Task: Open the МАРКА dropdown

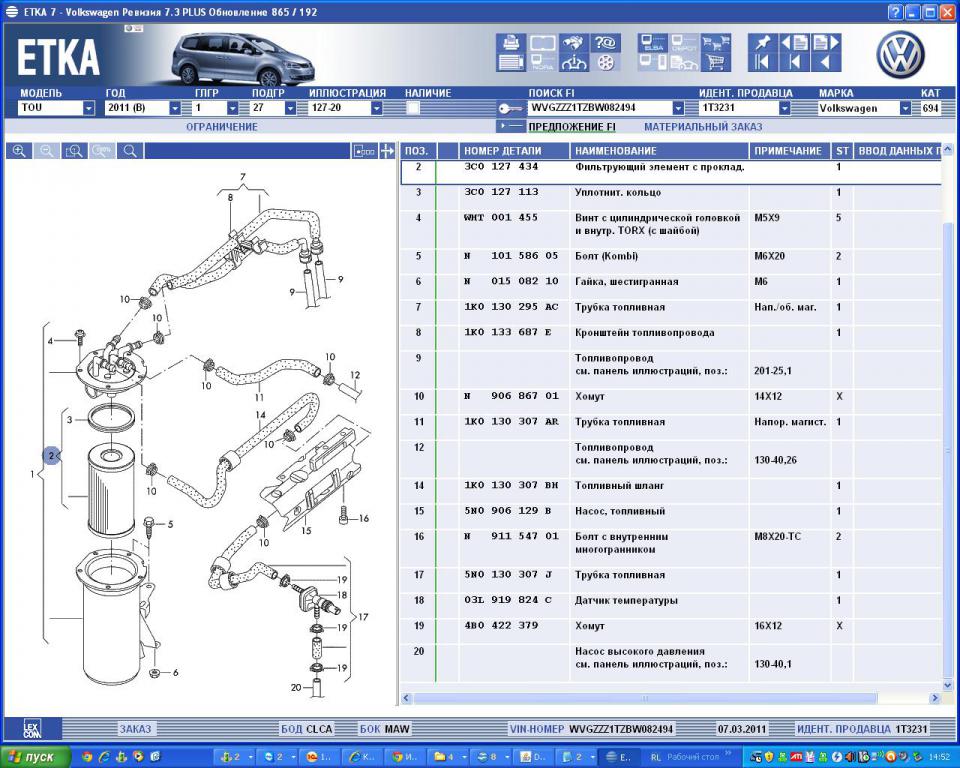Action: 905,108
